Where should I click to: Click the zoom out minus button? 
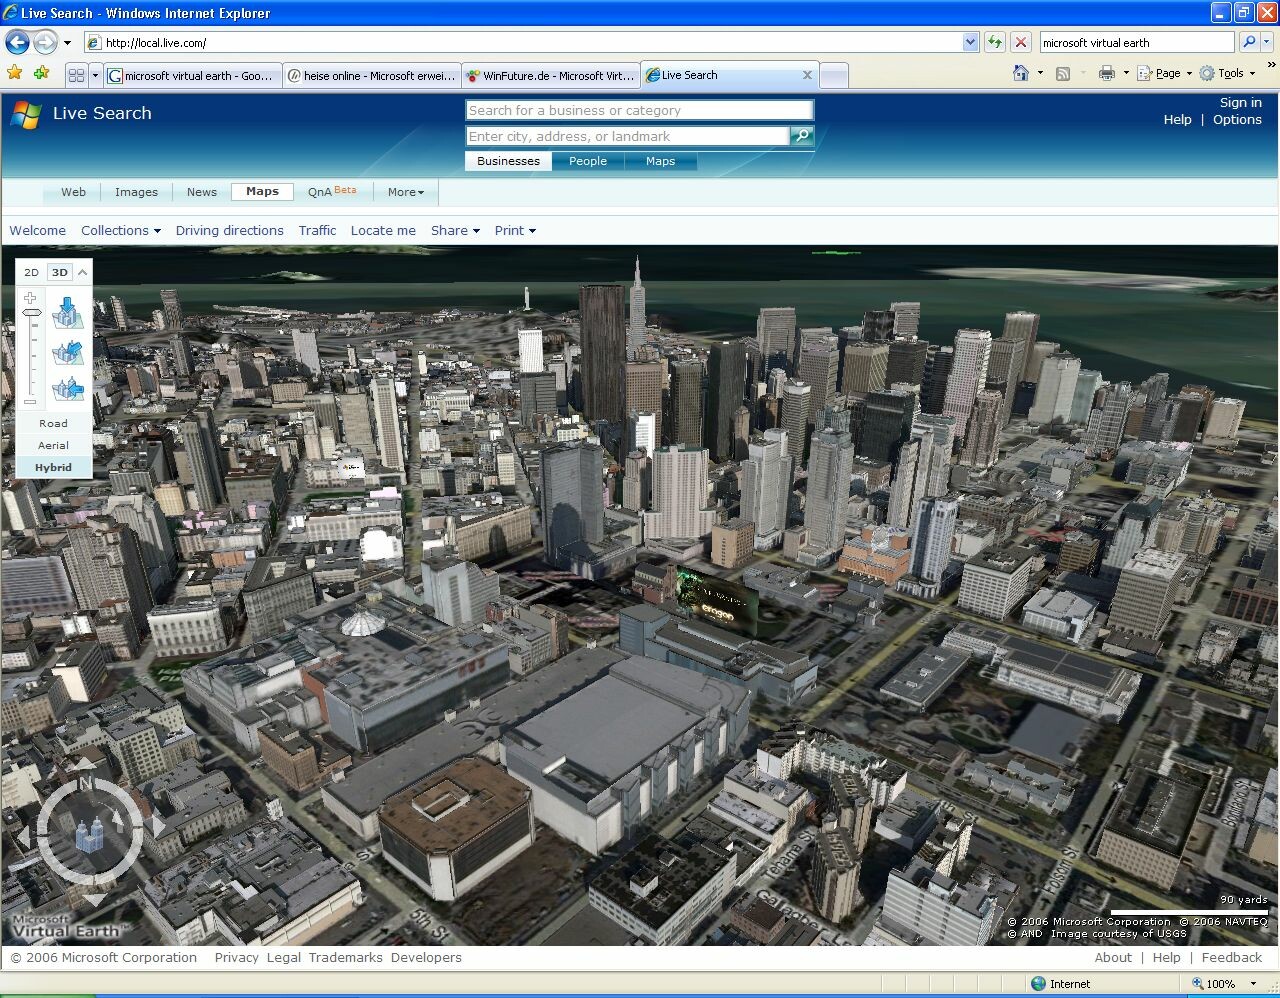point(30,402)
